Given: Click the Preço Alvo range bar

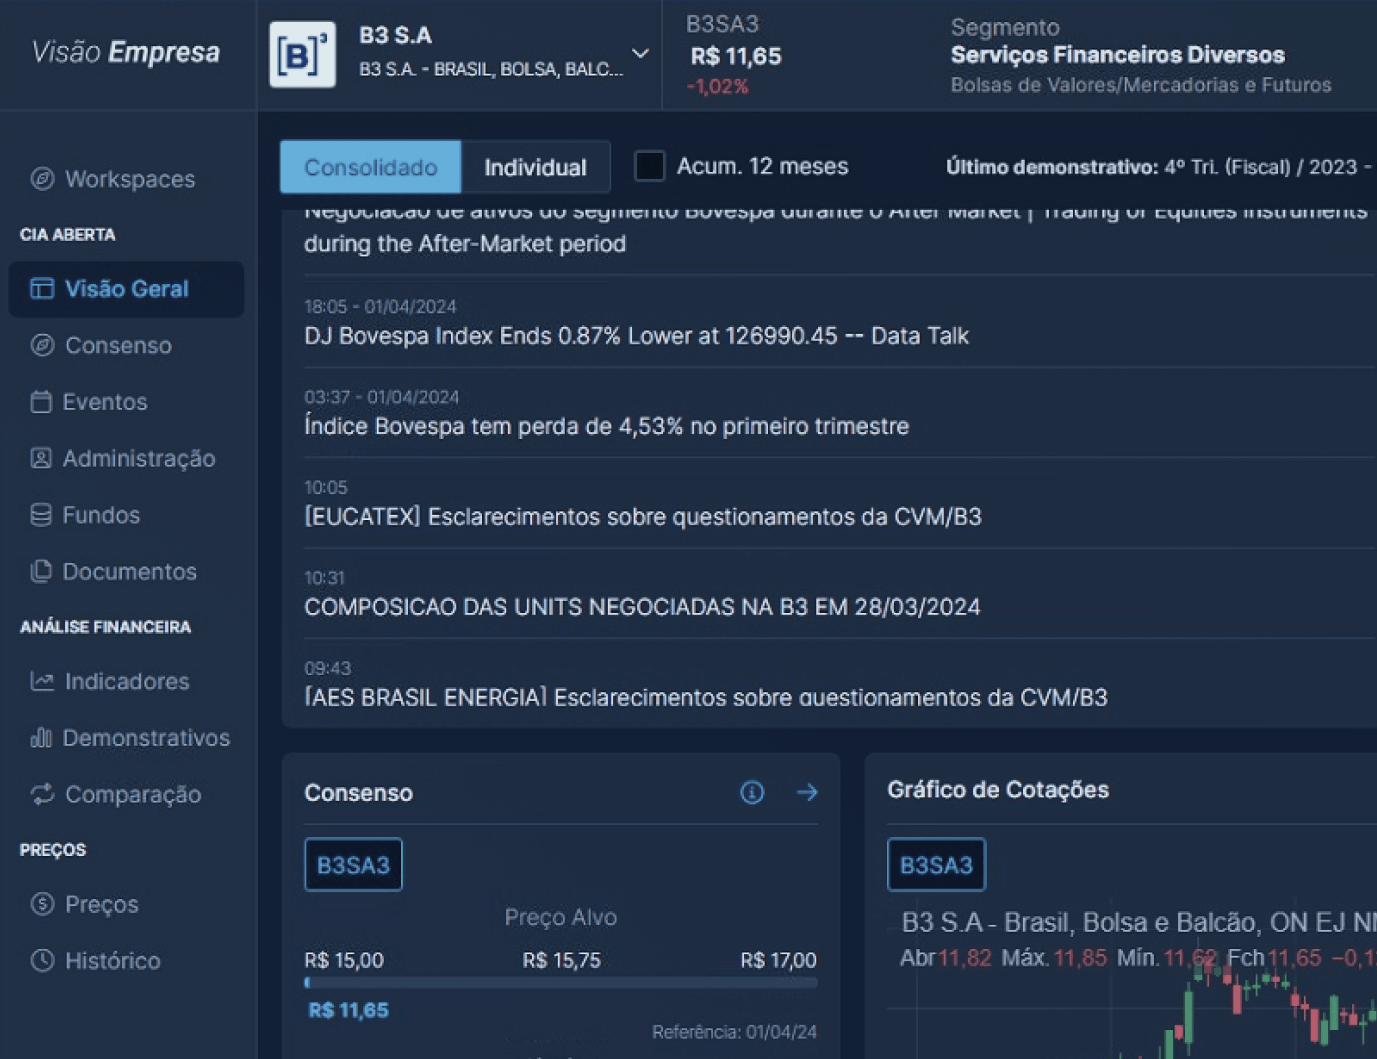Looking at the screenshot, I should [x=560, y=983].
